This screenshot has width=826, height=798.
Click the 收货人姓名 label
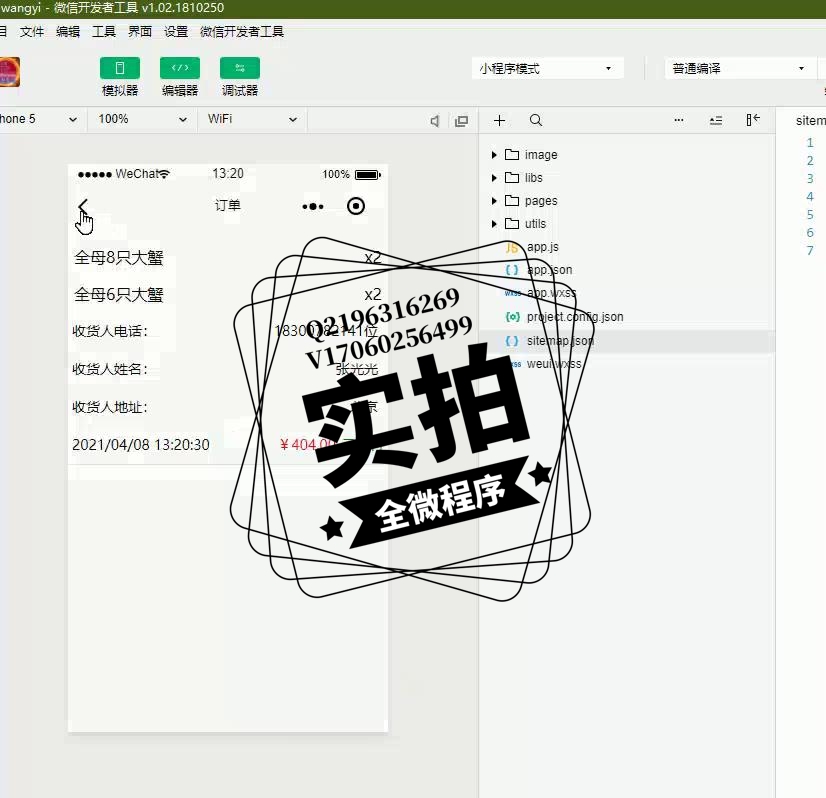coord(110,369)
